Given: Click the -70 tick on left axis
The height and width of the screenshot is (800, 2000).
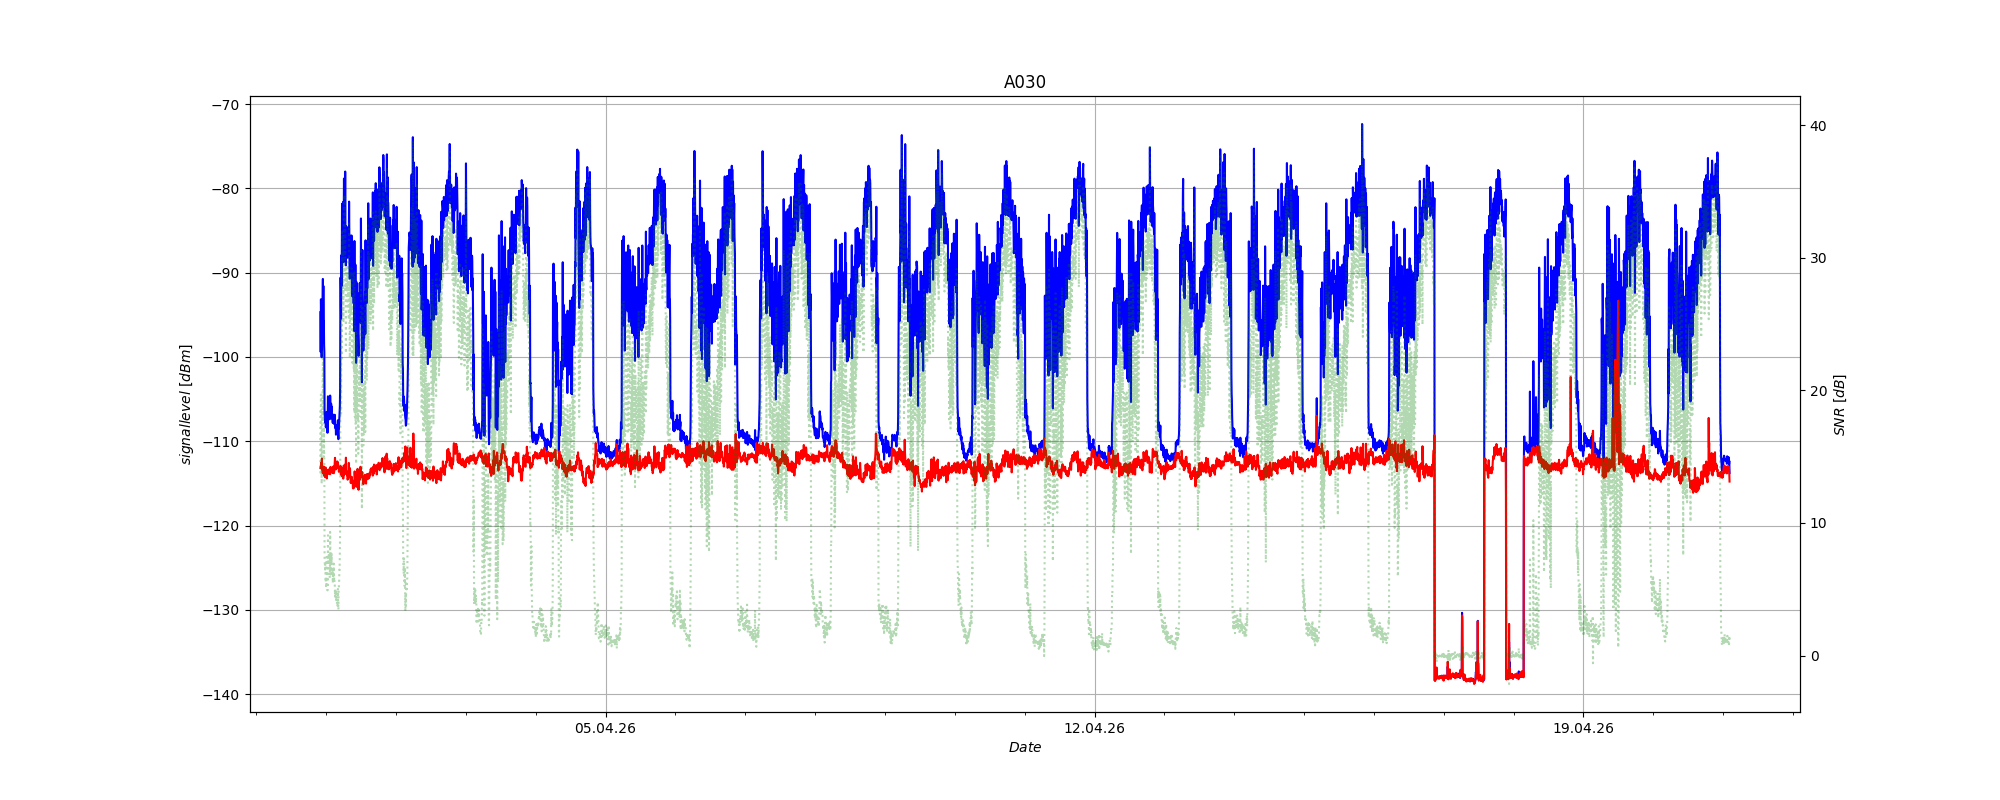Looking at the screenshot, I should pos(225,105).
